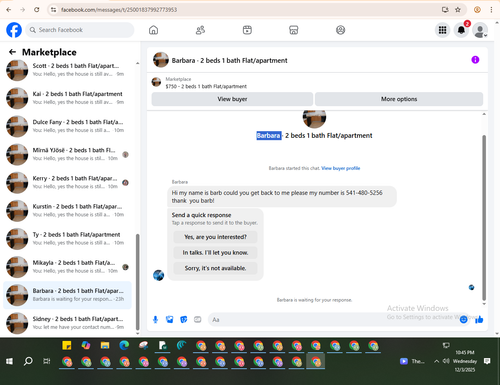Click the taskbar volume icon

(x=445, y=361)
